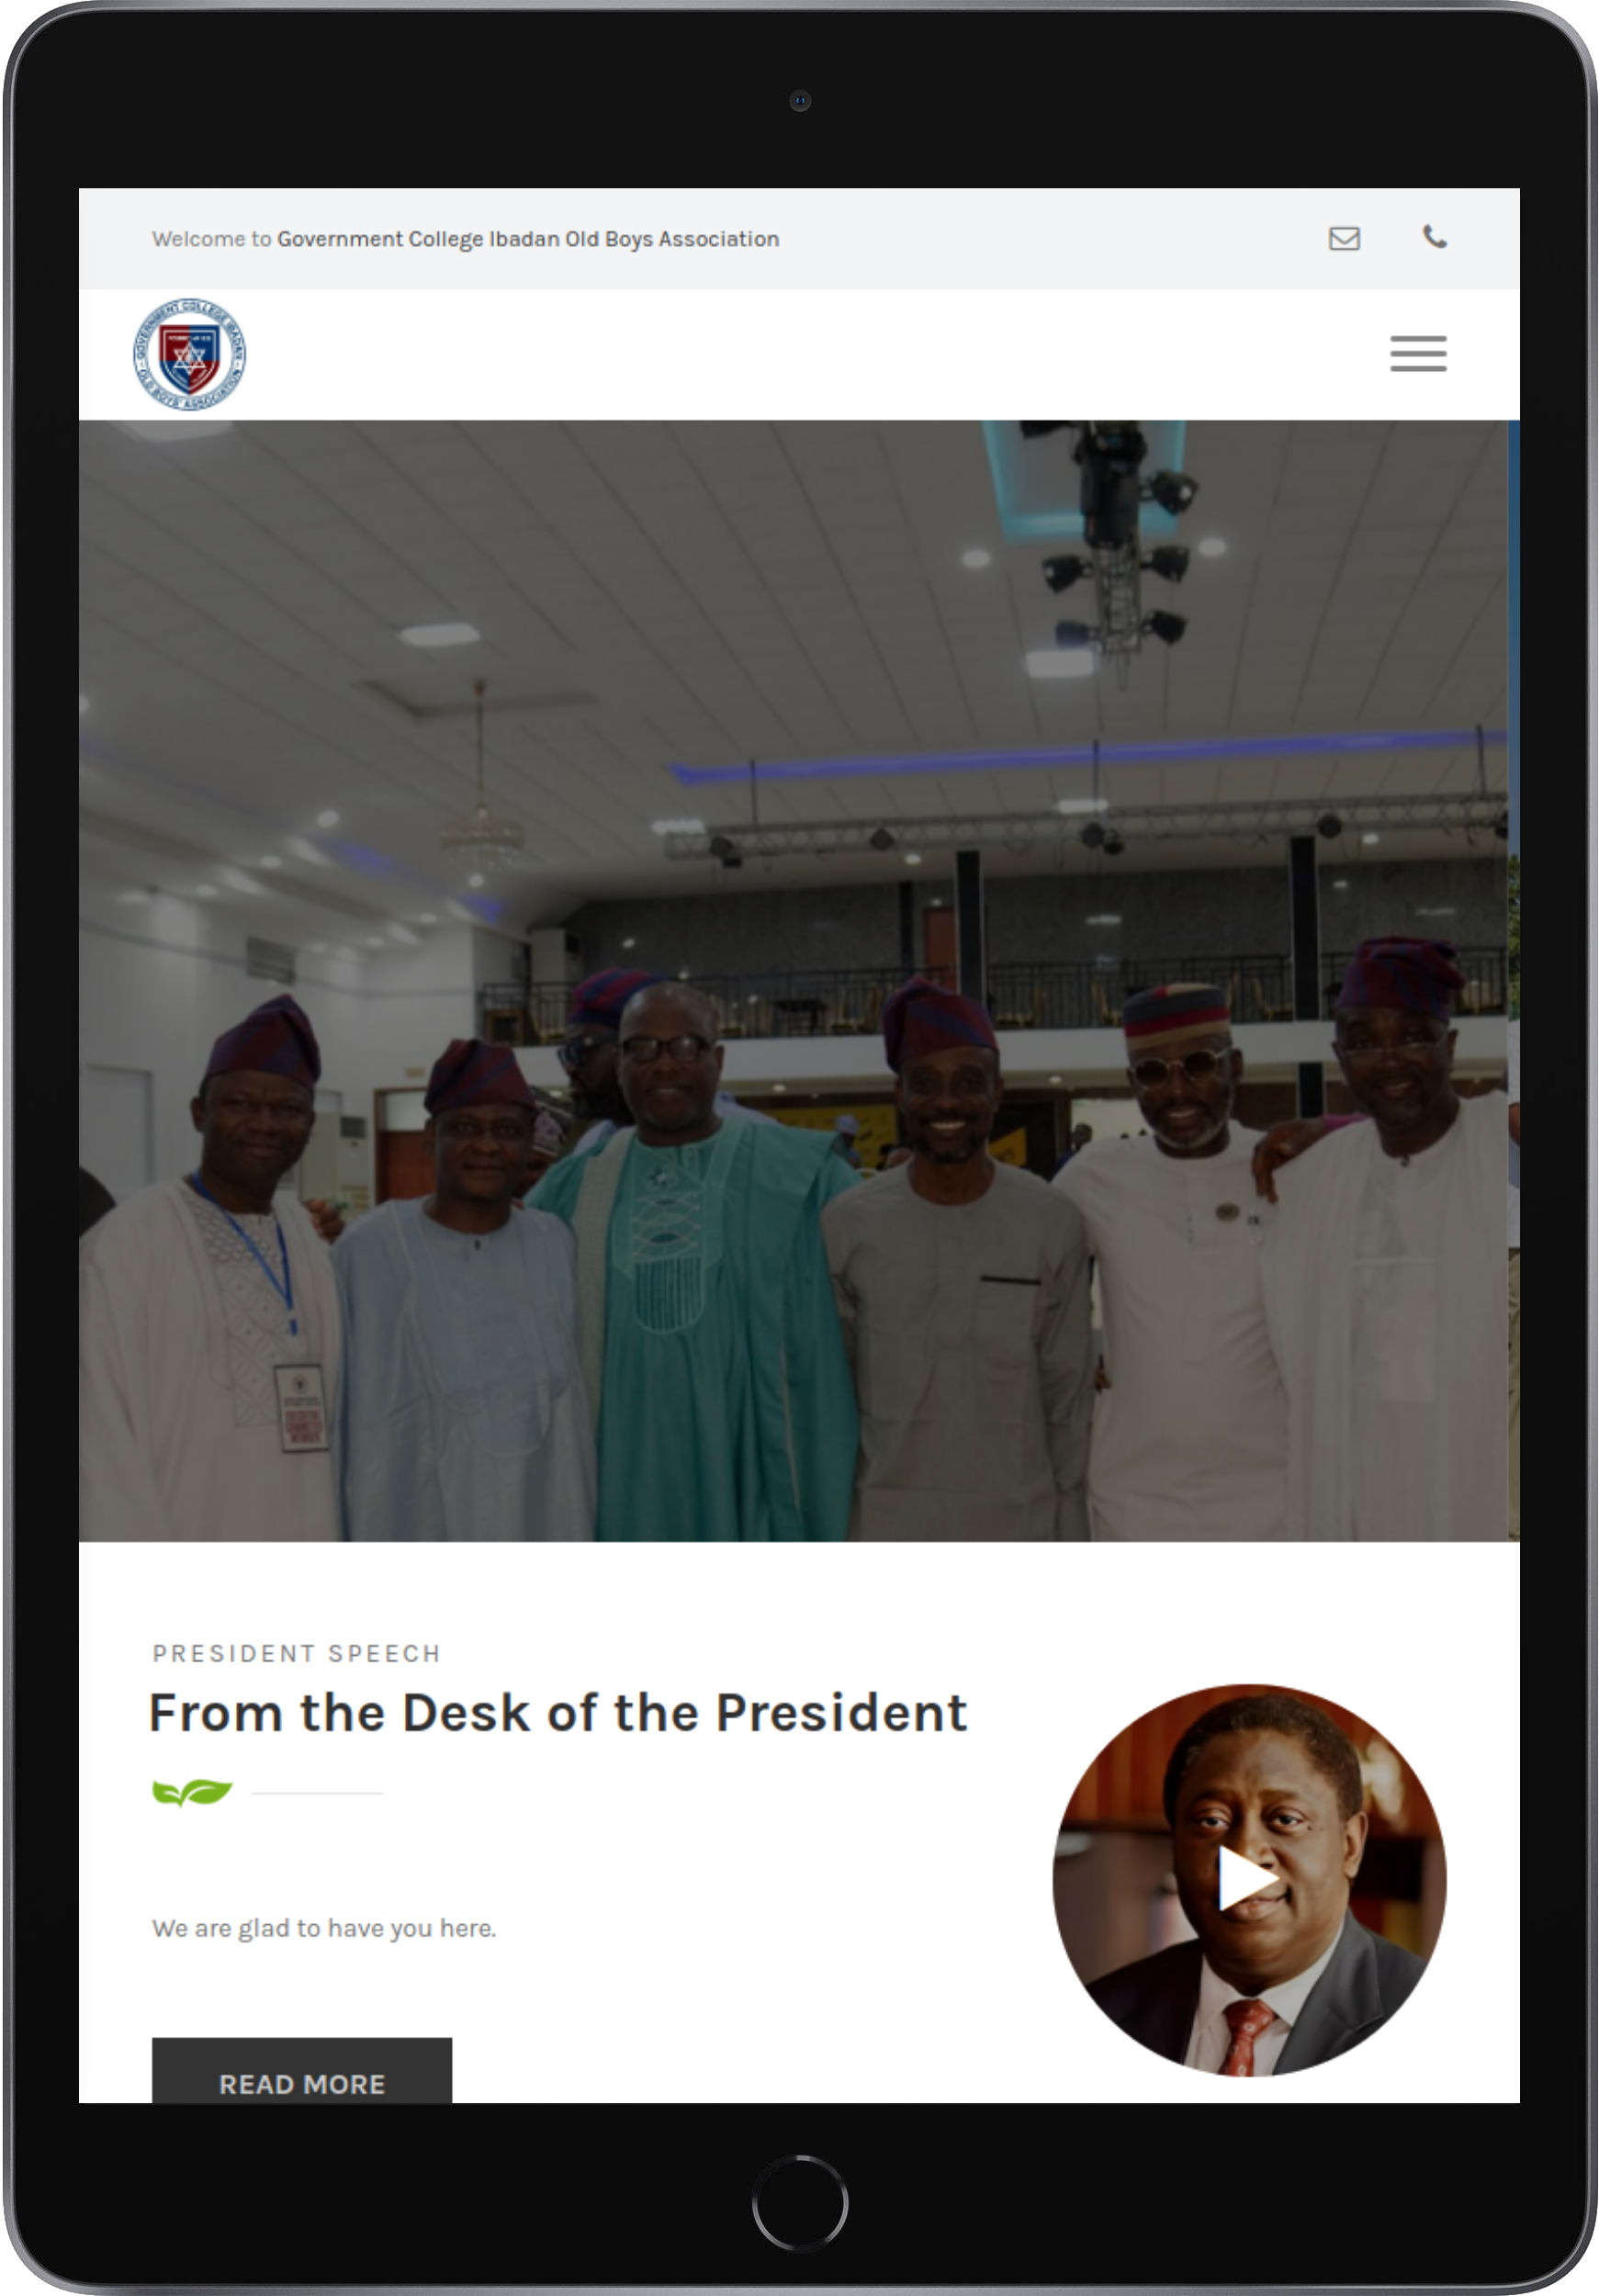Click the READ MORE button
The height and width of the screenshot is (2296, 1599).
pyautogui.click(x=301, y=2070)
